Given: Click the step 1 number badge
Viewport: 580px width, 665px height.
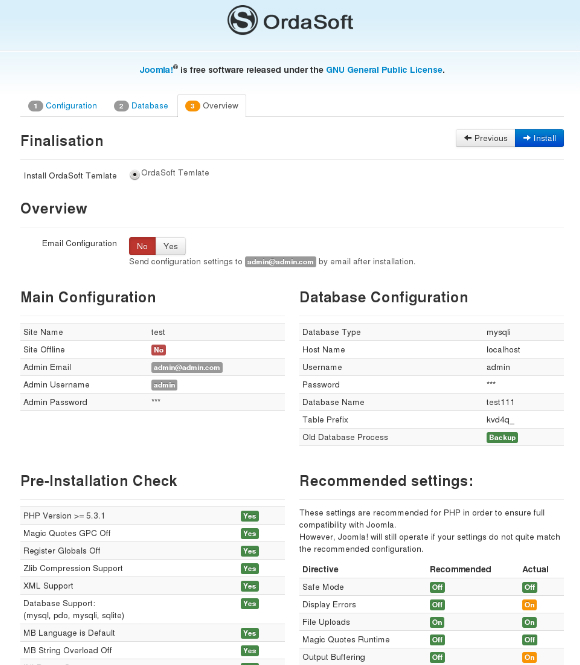Looking at the screenshot, I should [x=35, y=106].
